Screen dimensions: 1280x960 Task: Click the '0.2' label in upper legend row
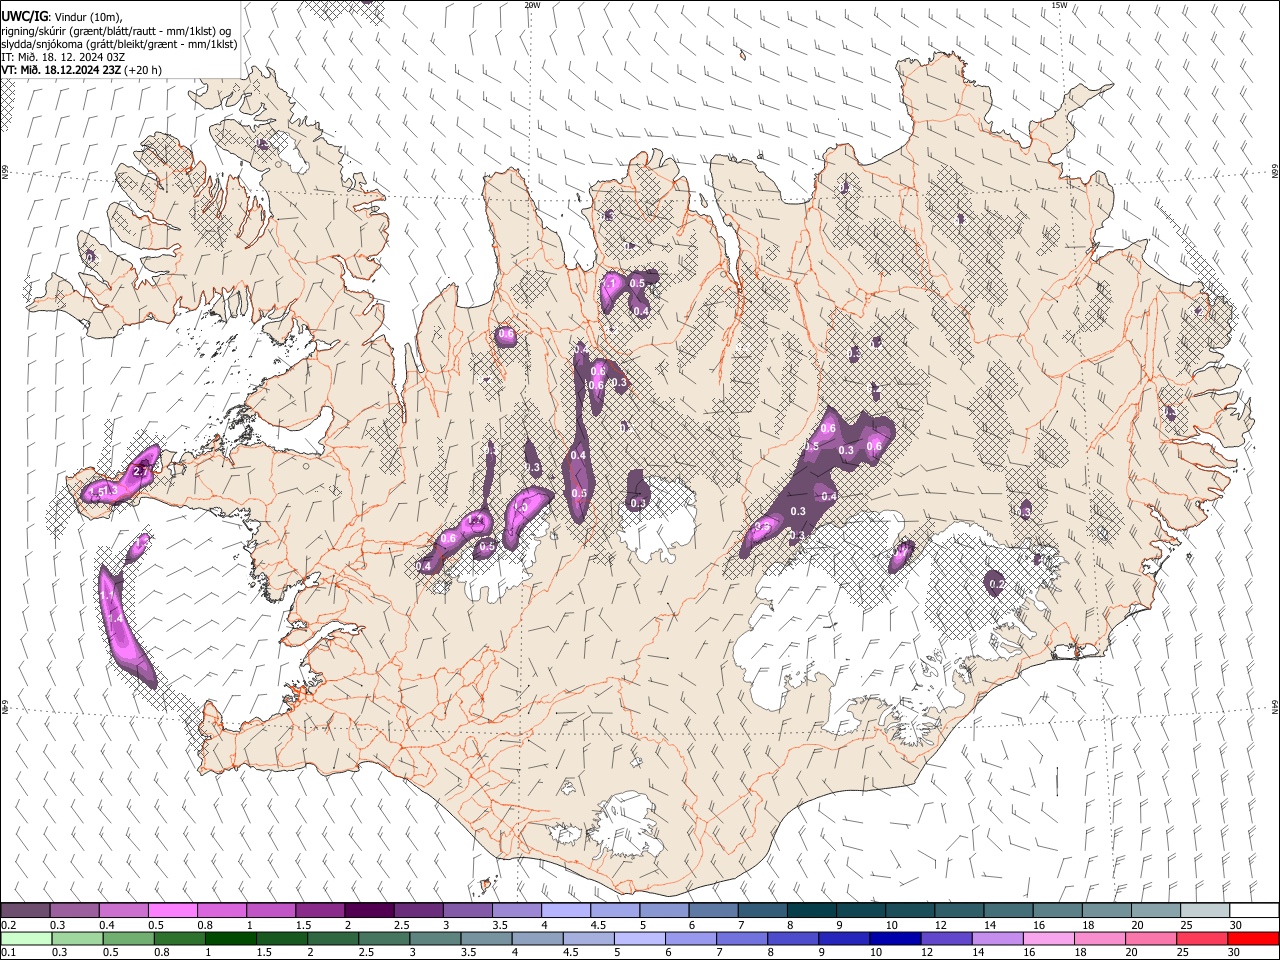[x=8, y=925]
